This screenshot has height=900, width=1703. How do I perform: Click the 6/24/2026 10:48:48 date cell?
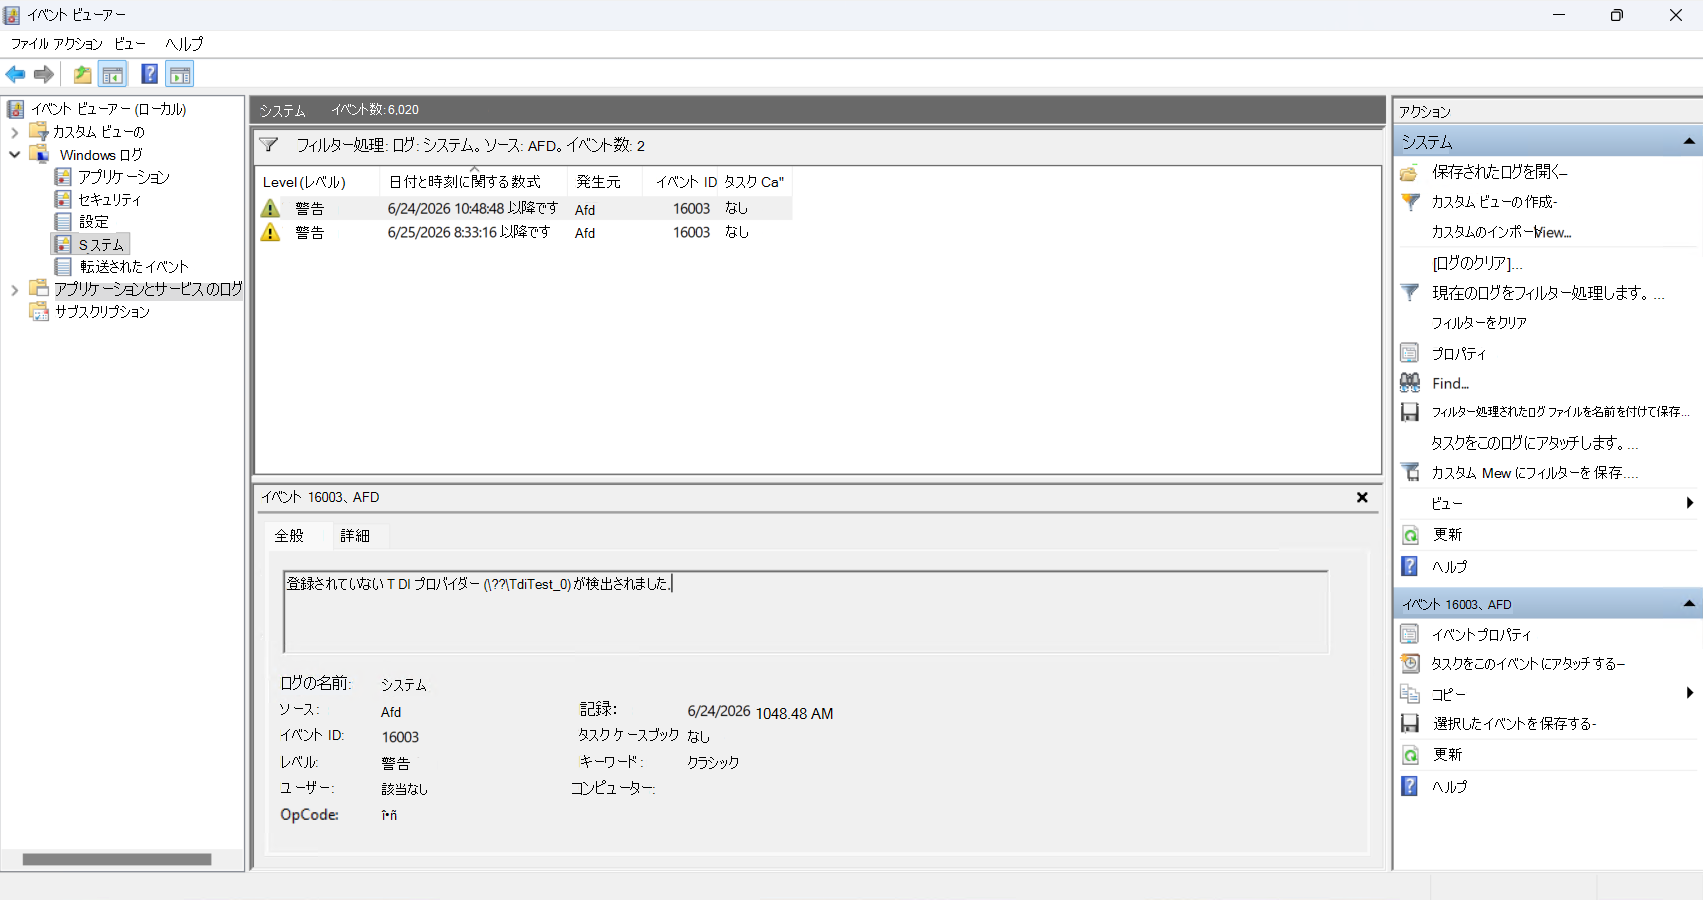[473, 208]
